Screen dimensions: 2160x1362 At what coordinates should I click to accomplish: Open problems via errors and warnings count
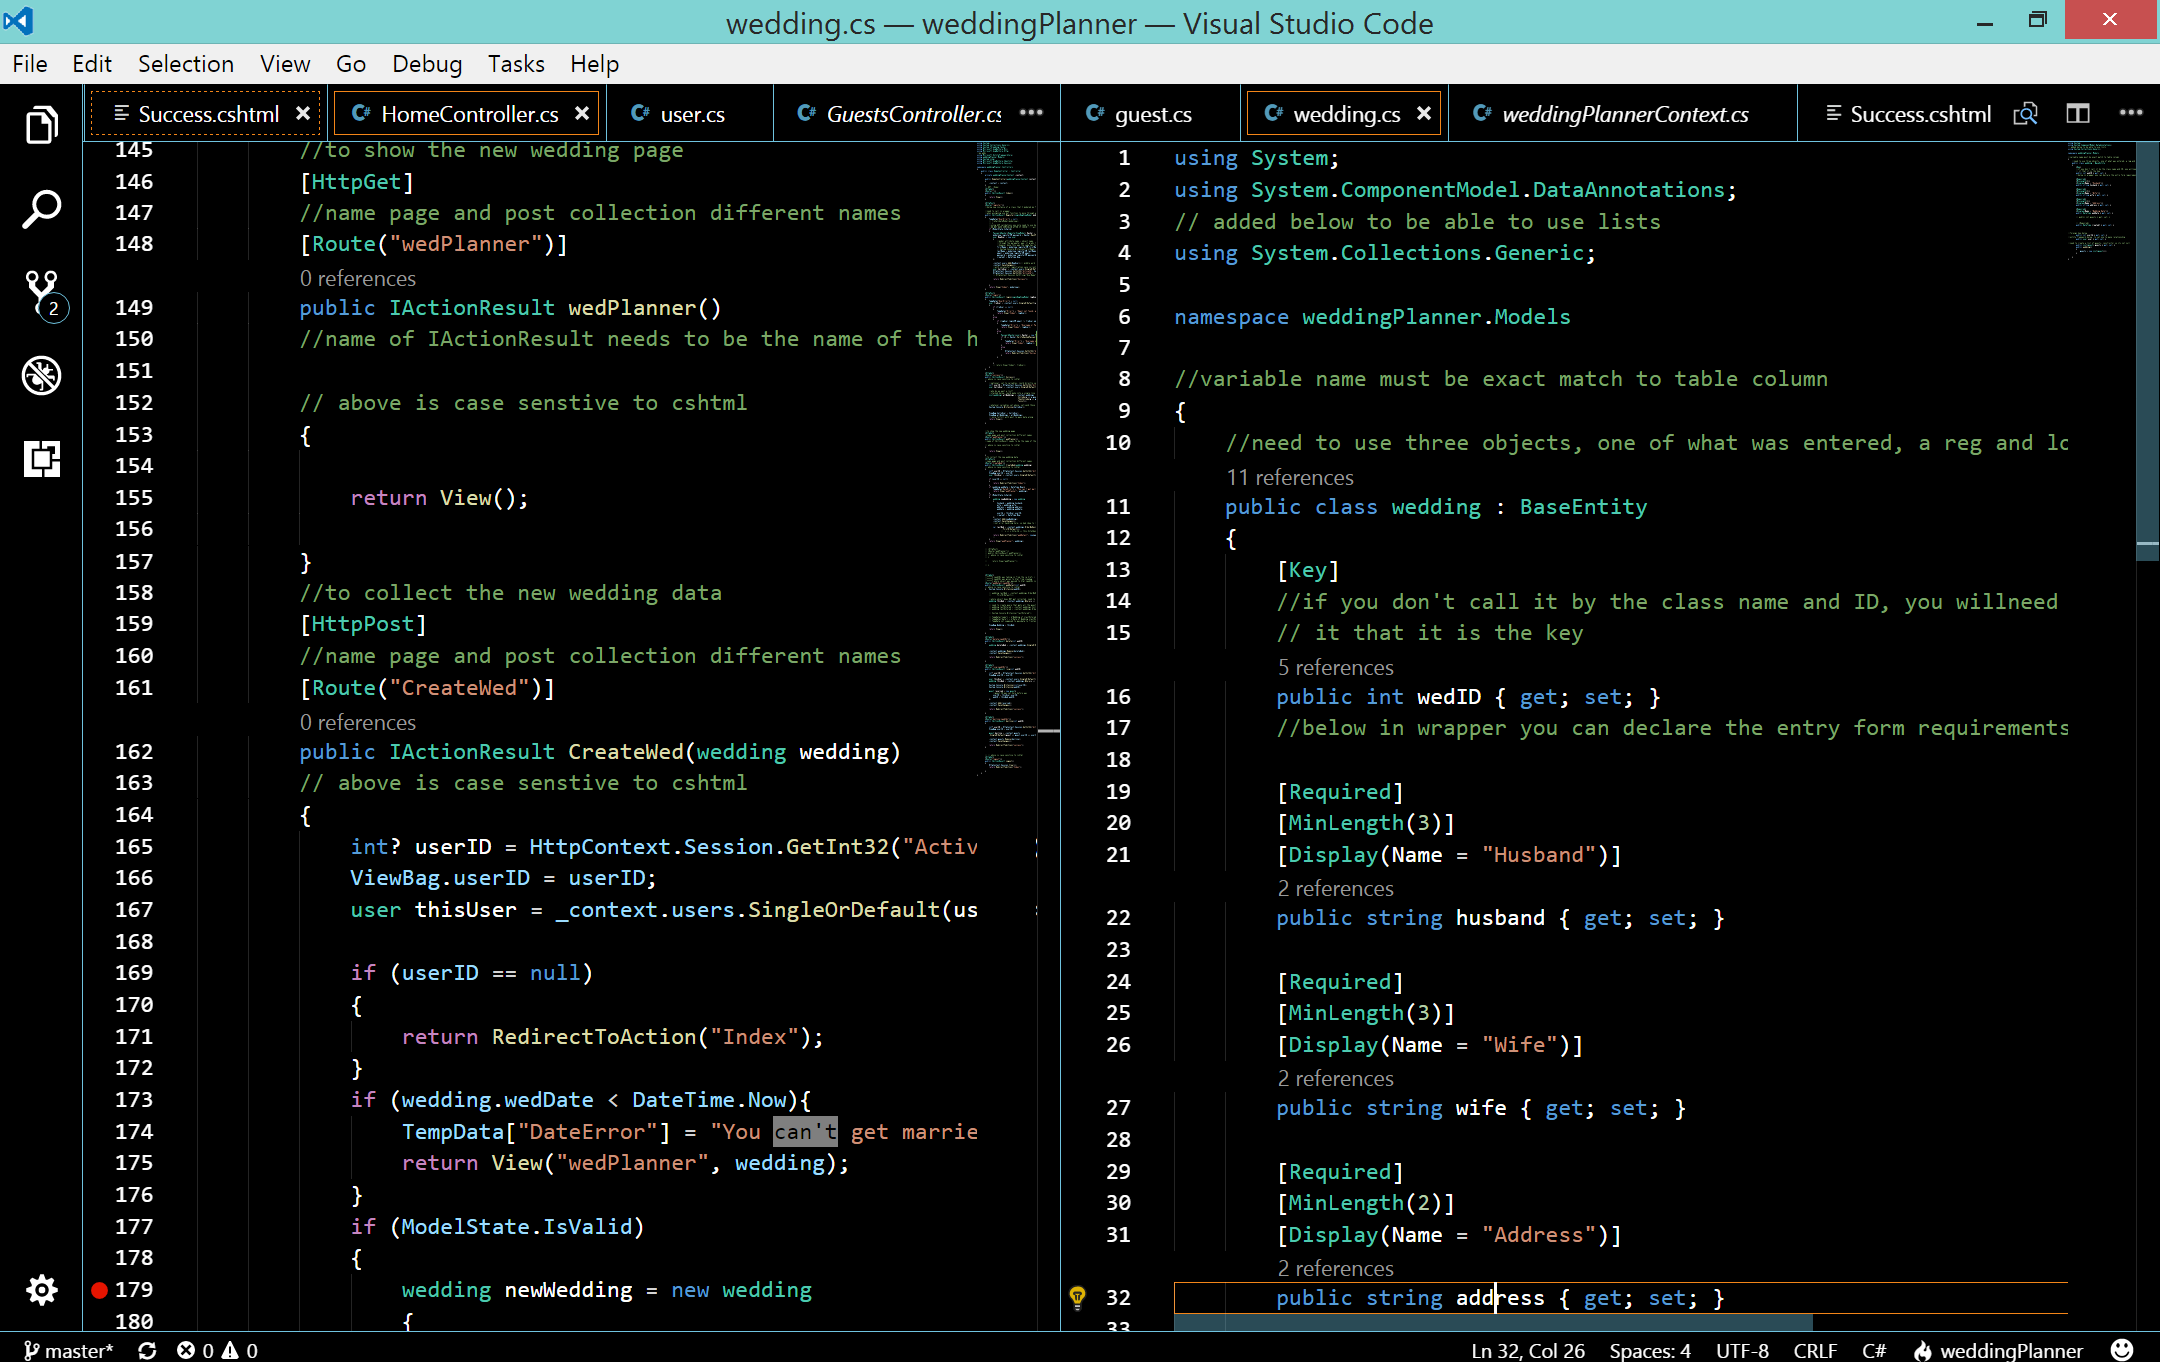[x=217, y=1350]
